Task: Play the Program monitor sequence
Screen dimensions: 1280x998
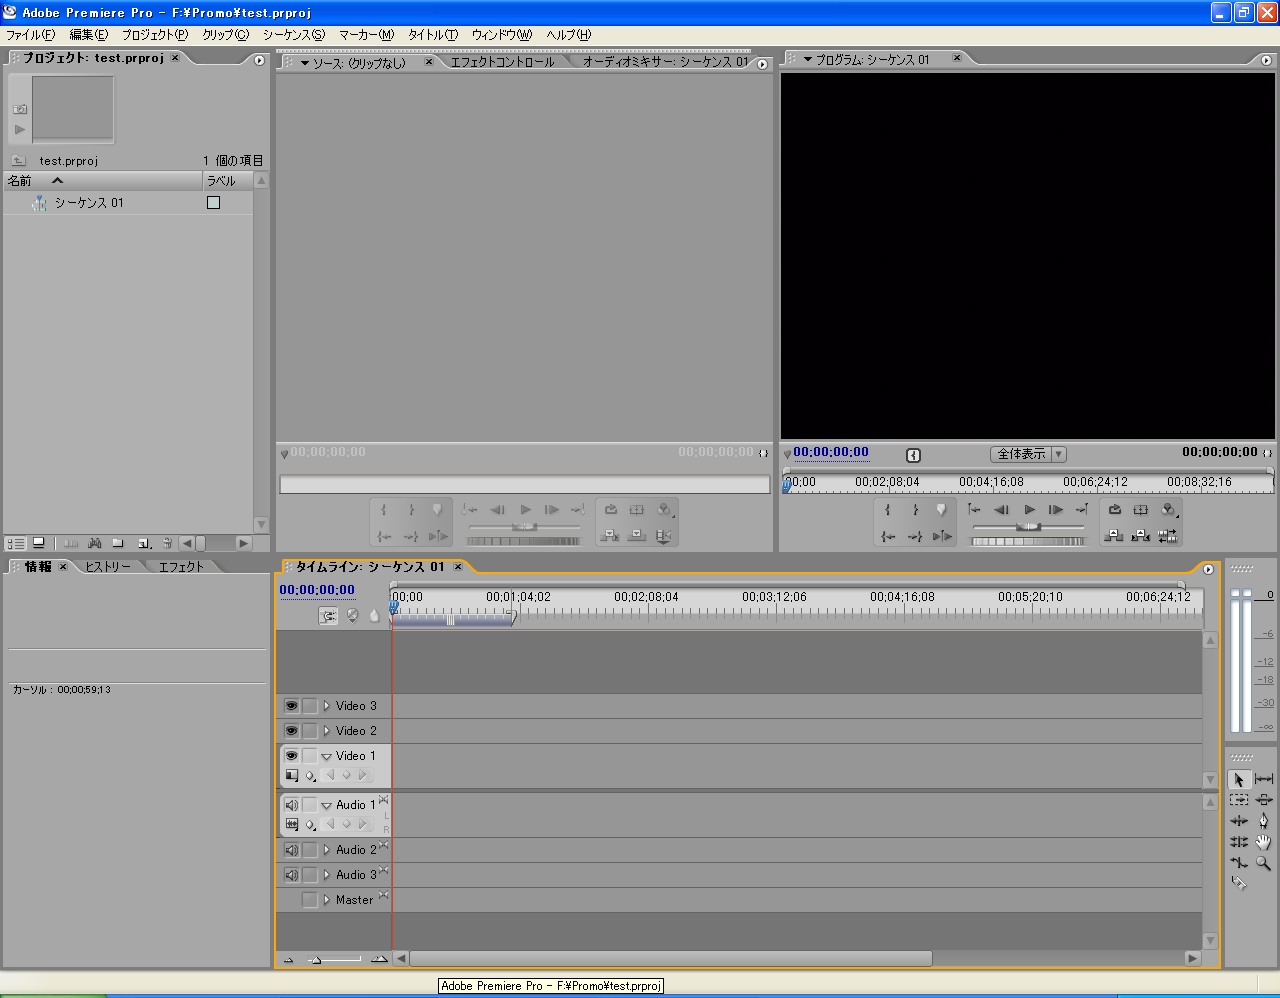Action: (1029, 510)
